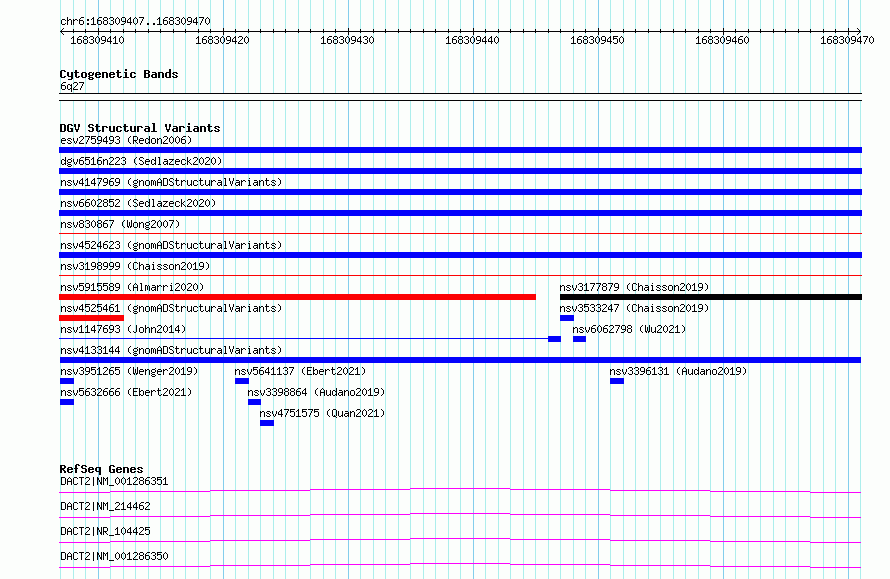This screenshot has height=579, width=890.
Task: Click the blue nsv3398864 block
Action: (x=254, y=402)
